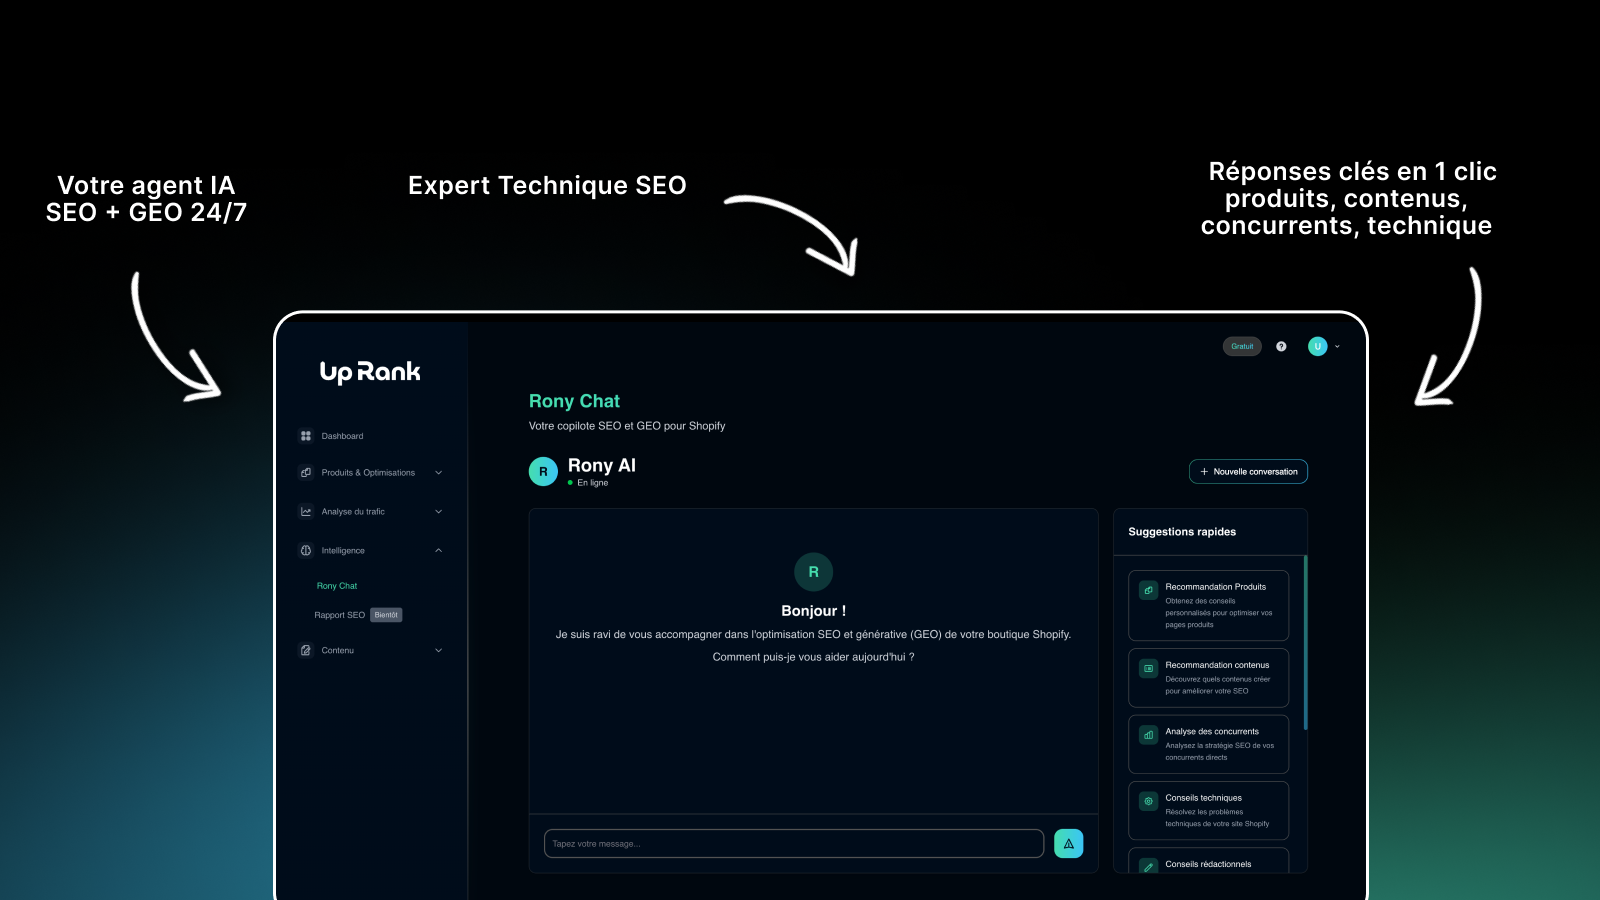Viewport: 1600px width, 900px height.
Task: Click the user avatar U icon
Action: pos(1318,346)
